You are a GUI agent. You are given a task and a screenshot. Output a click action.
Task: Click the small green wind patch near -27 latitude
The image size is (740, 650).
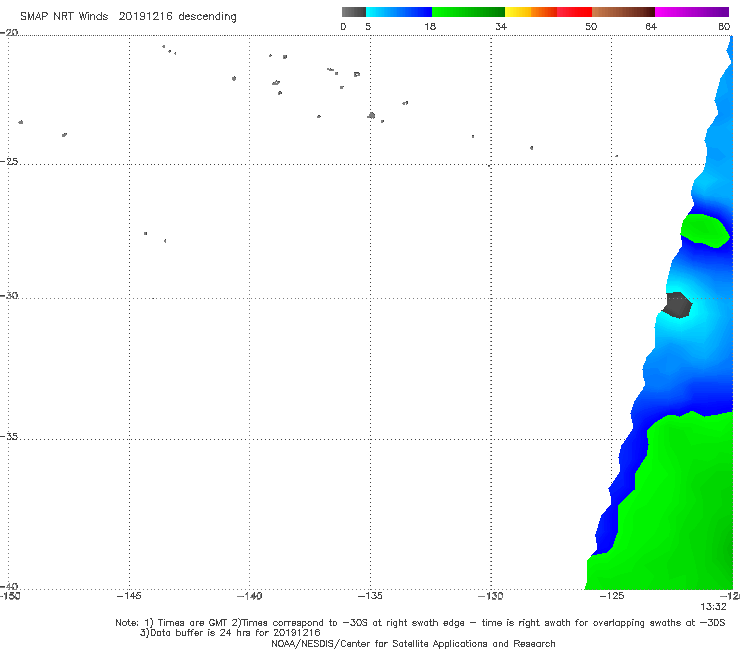tap(706, 230)
